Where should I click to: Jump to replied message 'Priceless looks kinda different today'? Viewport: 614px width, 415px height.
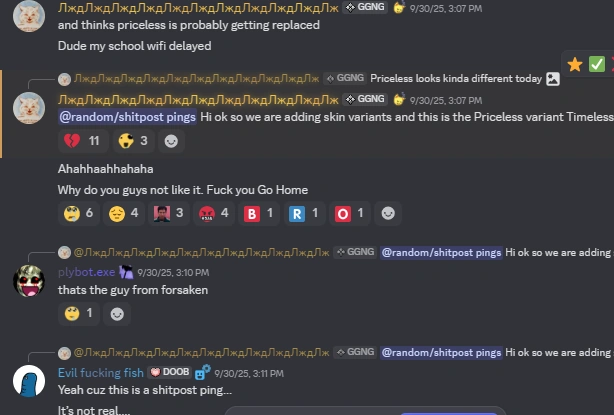point(456,79)
